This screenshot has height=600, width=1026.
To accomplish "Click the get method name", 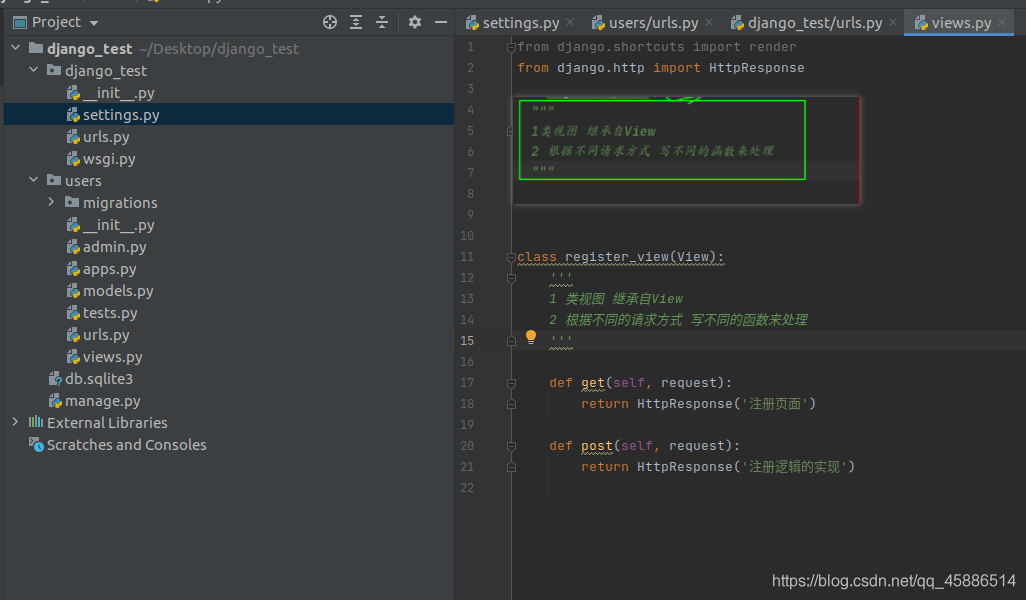I will (593, 383).
